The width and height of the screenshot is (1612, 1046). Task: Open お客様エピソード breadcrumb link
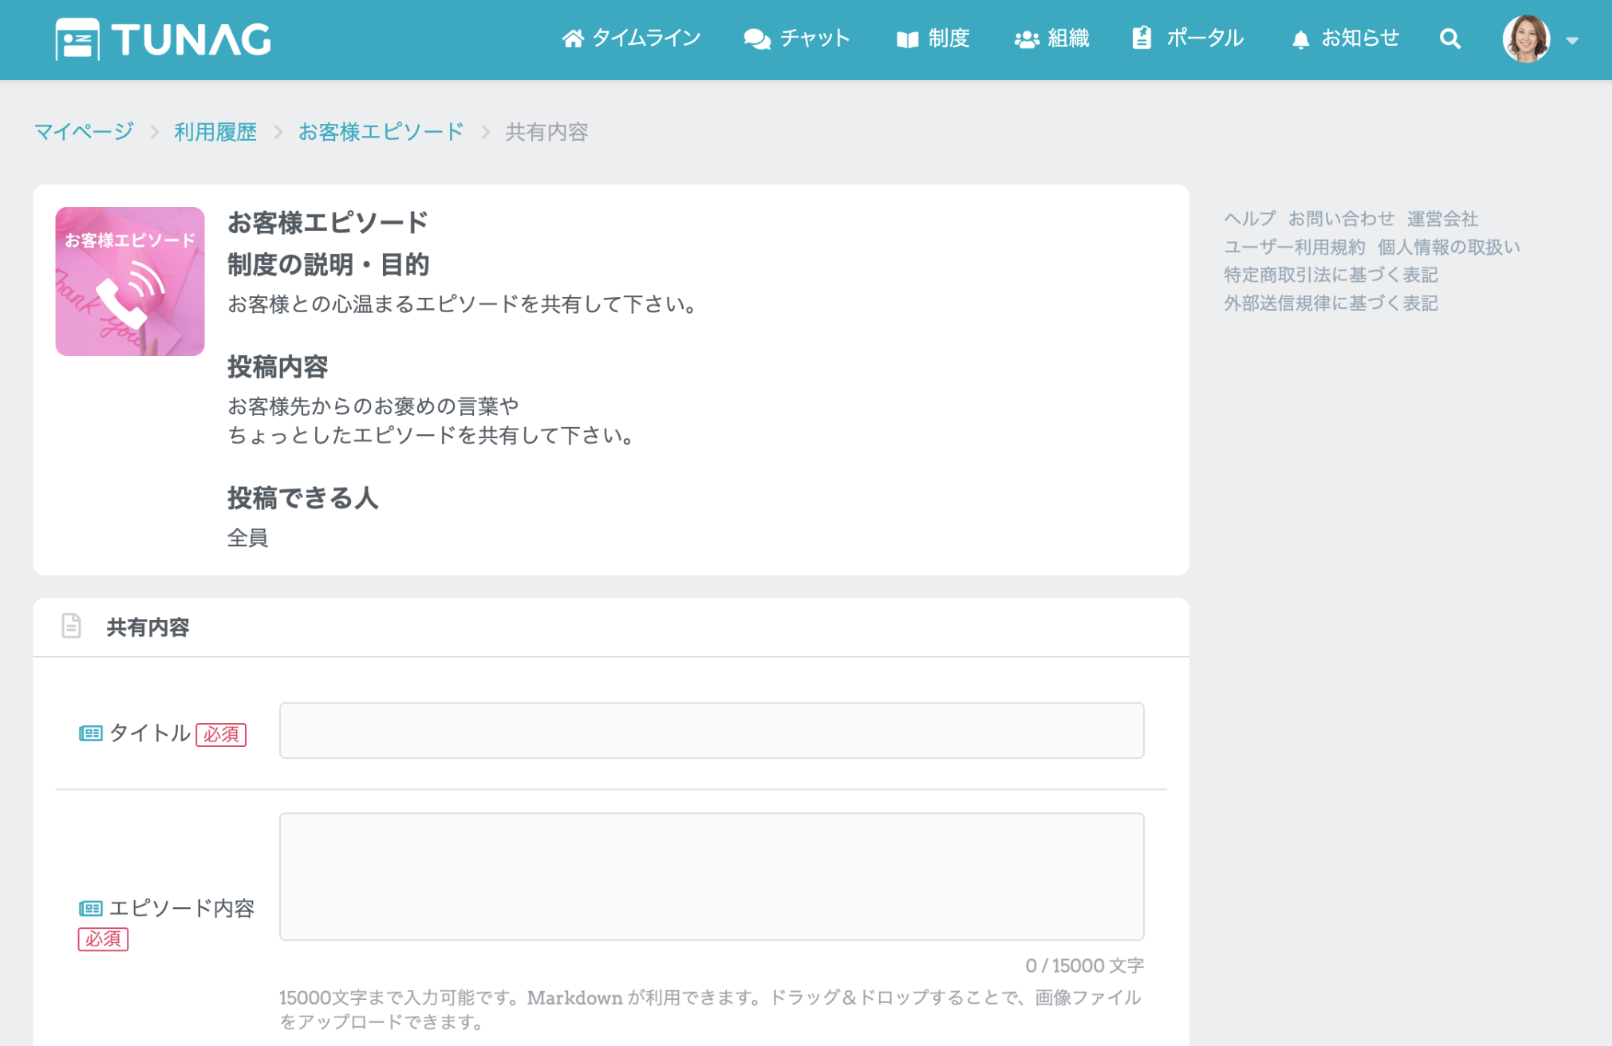[381, 132]
